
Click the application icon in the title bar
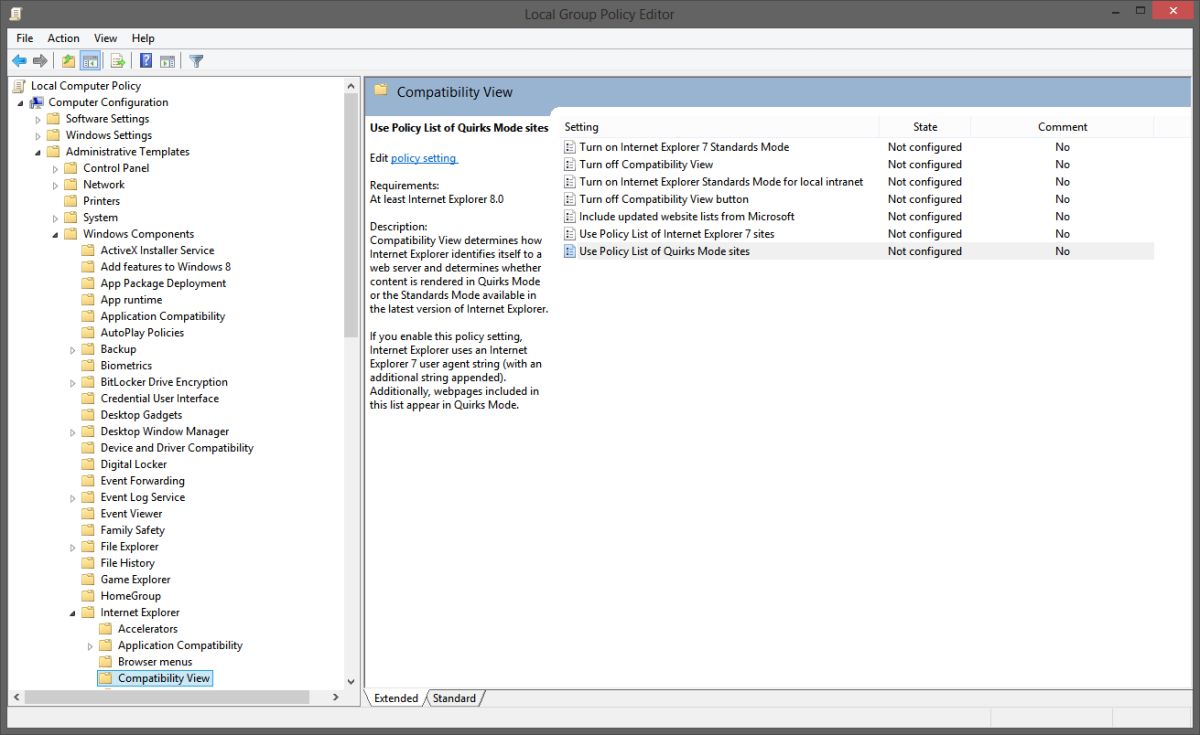point(16,14)
